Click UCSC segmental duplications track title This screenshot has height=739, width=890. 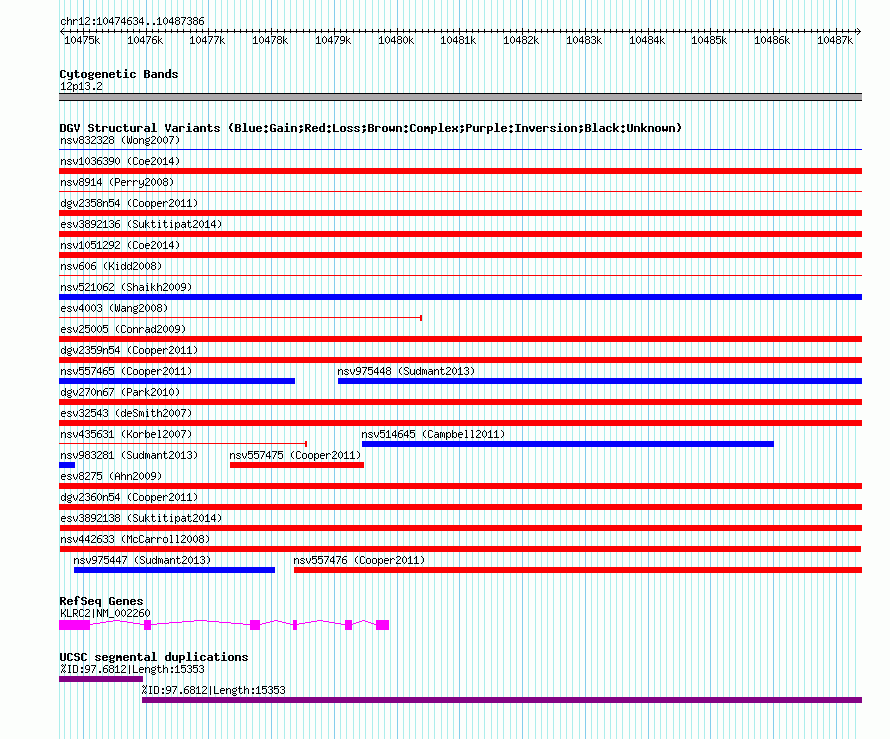point(154,657)
